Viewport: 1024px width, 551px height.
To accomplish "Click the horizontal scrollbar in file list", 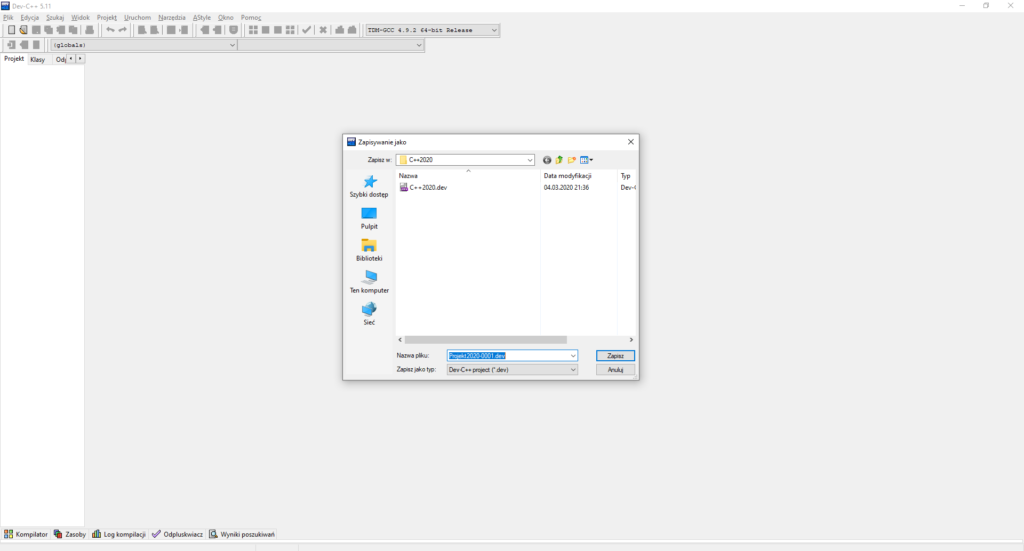I will click(485, 340).
